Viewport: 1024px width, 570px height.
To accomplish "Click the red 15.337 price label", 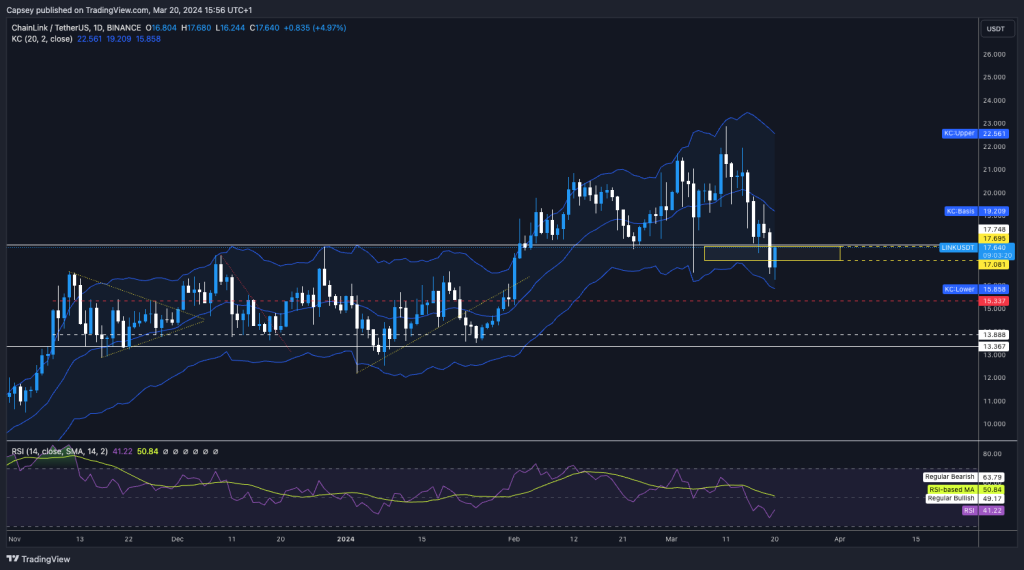I will coord(992,300).
